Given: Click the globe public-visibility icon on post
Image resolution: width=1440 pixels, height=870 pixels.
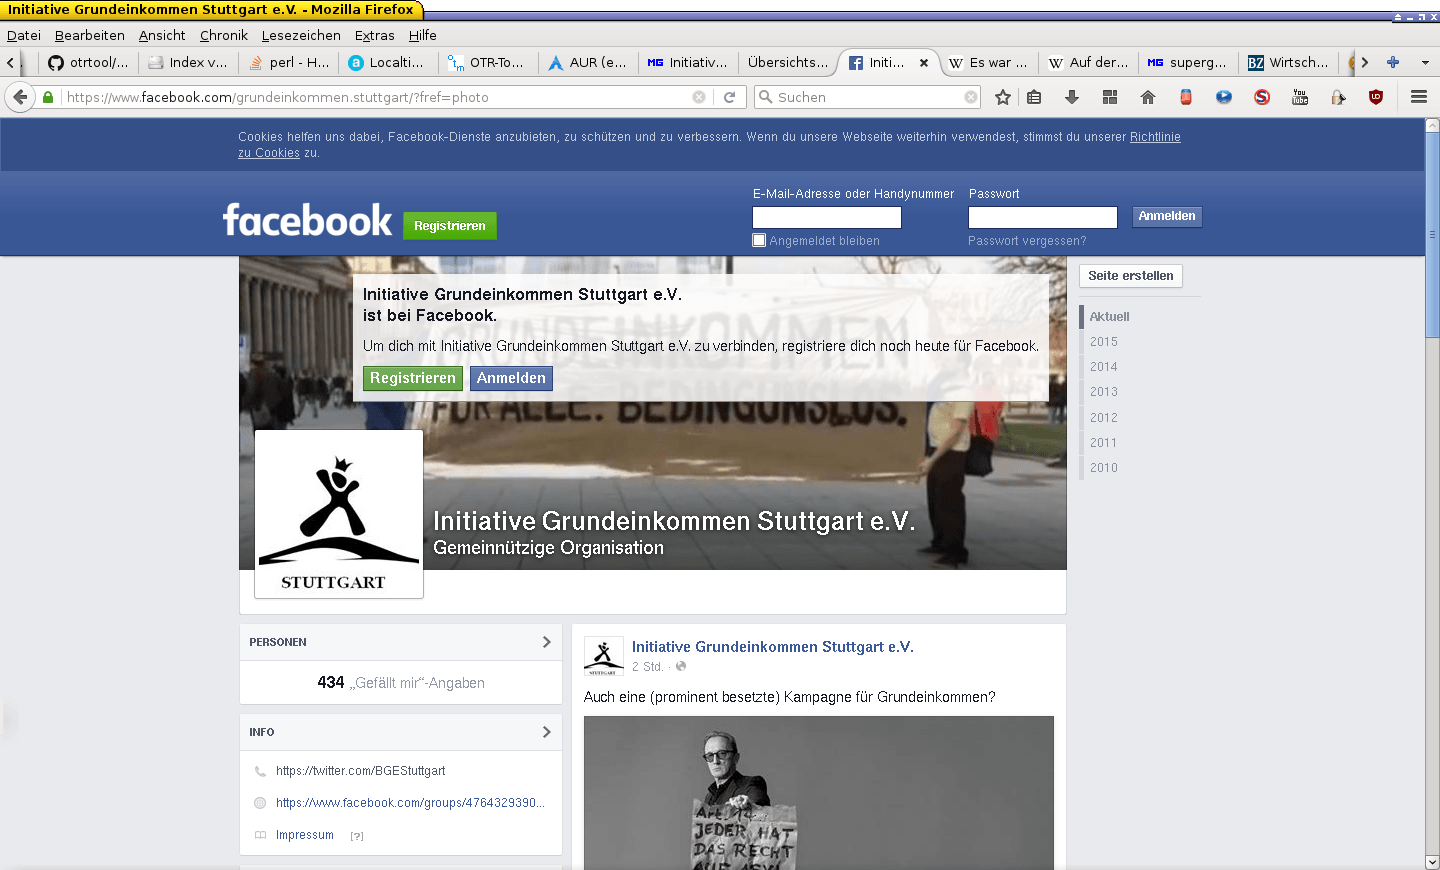Looking at the screenshot, I should tap(681, 666).
